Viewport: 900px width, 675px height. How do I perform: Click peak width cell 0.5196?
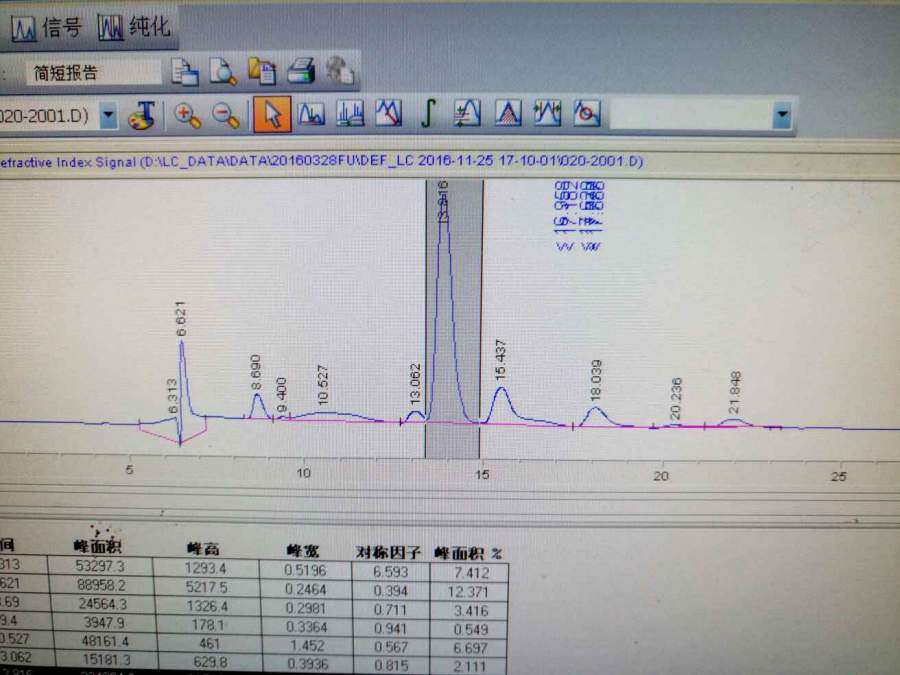(305, 571)
